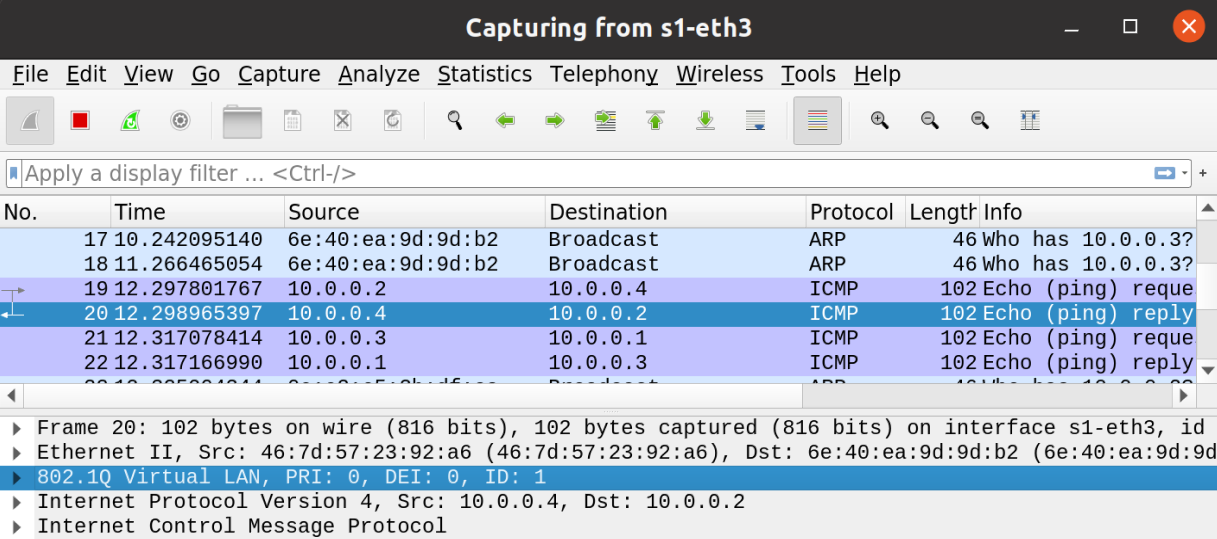Open find packet with magnifier icon
The height and width of the screenshot is (539, 1217).
pos(455,121)
